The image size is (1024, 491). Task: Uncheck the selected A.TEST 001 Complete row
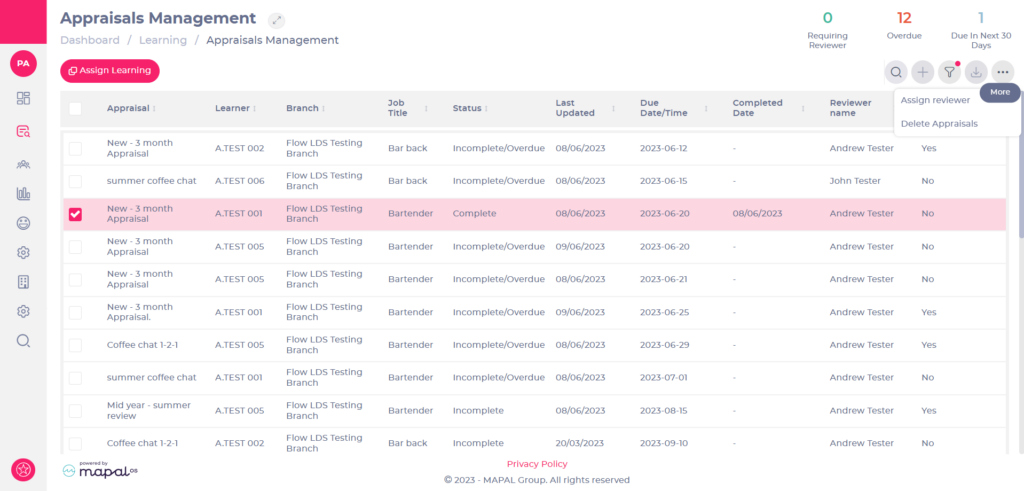(76, 214)
